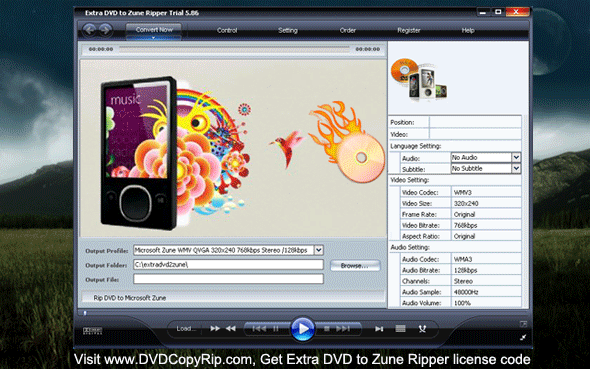Click the rewind icon
Image resolution: width=590 pixels, height=369 pixels.
point(231,329)
